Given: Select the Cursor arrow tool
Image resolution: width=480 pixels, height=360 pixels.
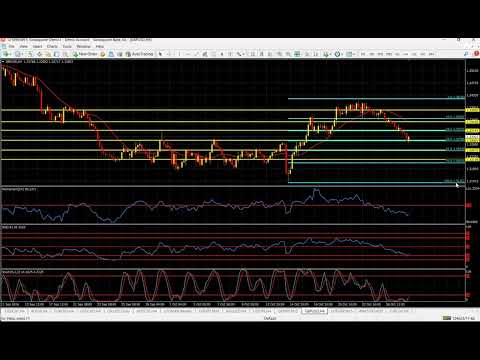Looking at the screenshot, I should coord(160,54).
